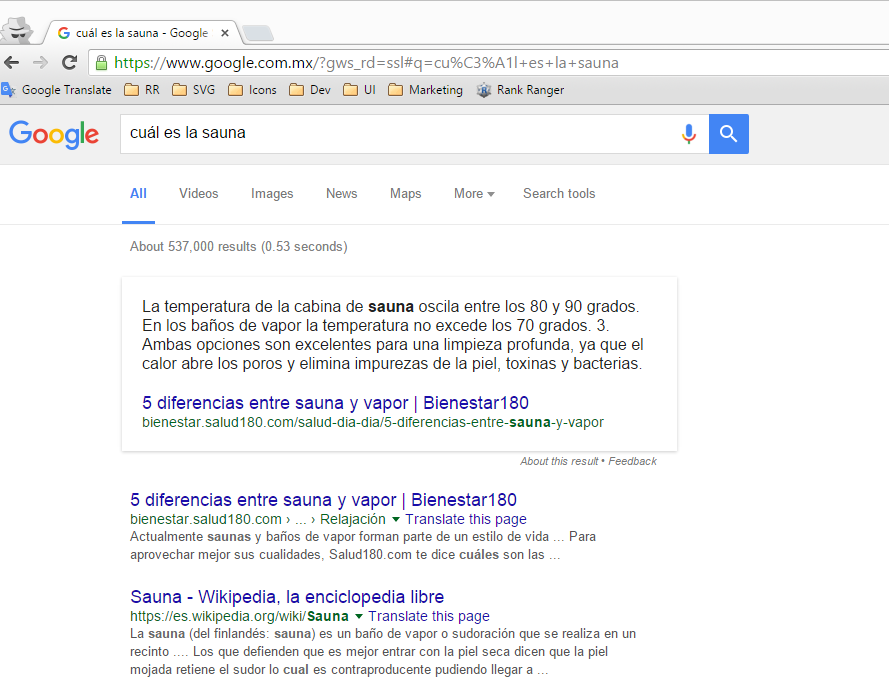Open the dropdown arrow on the Wikipedia result
The height and width of the screenshot is (691, 889).
(359, 617)
